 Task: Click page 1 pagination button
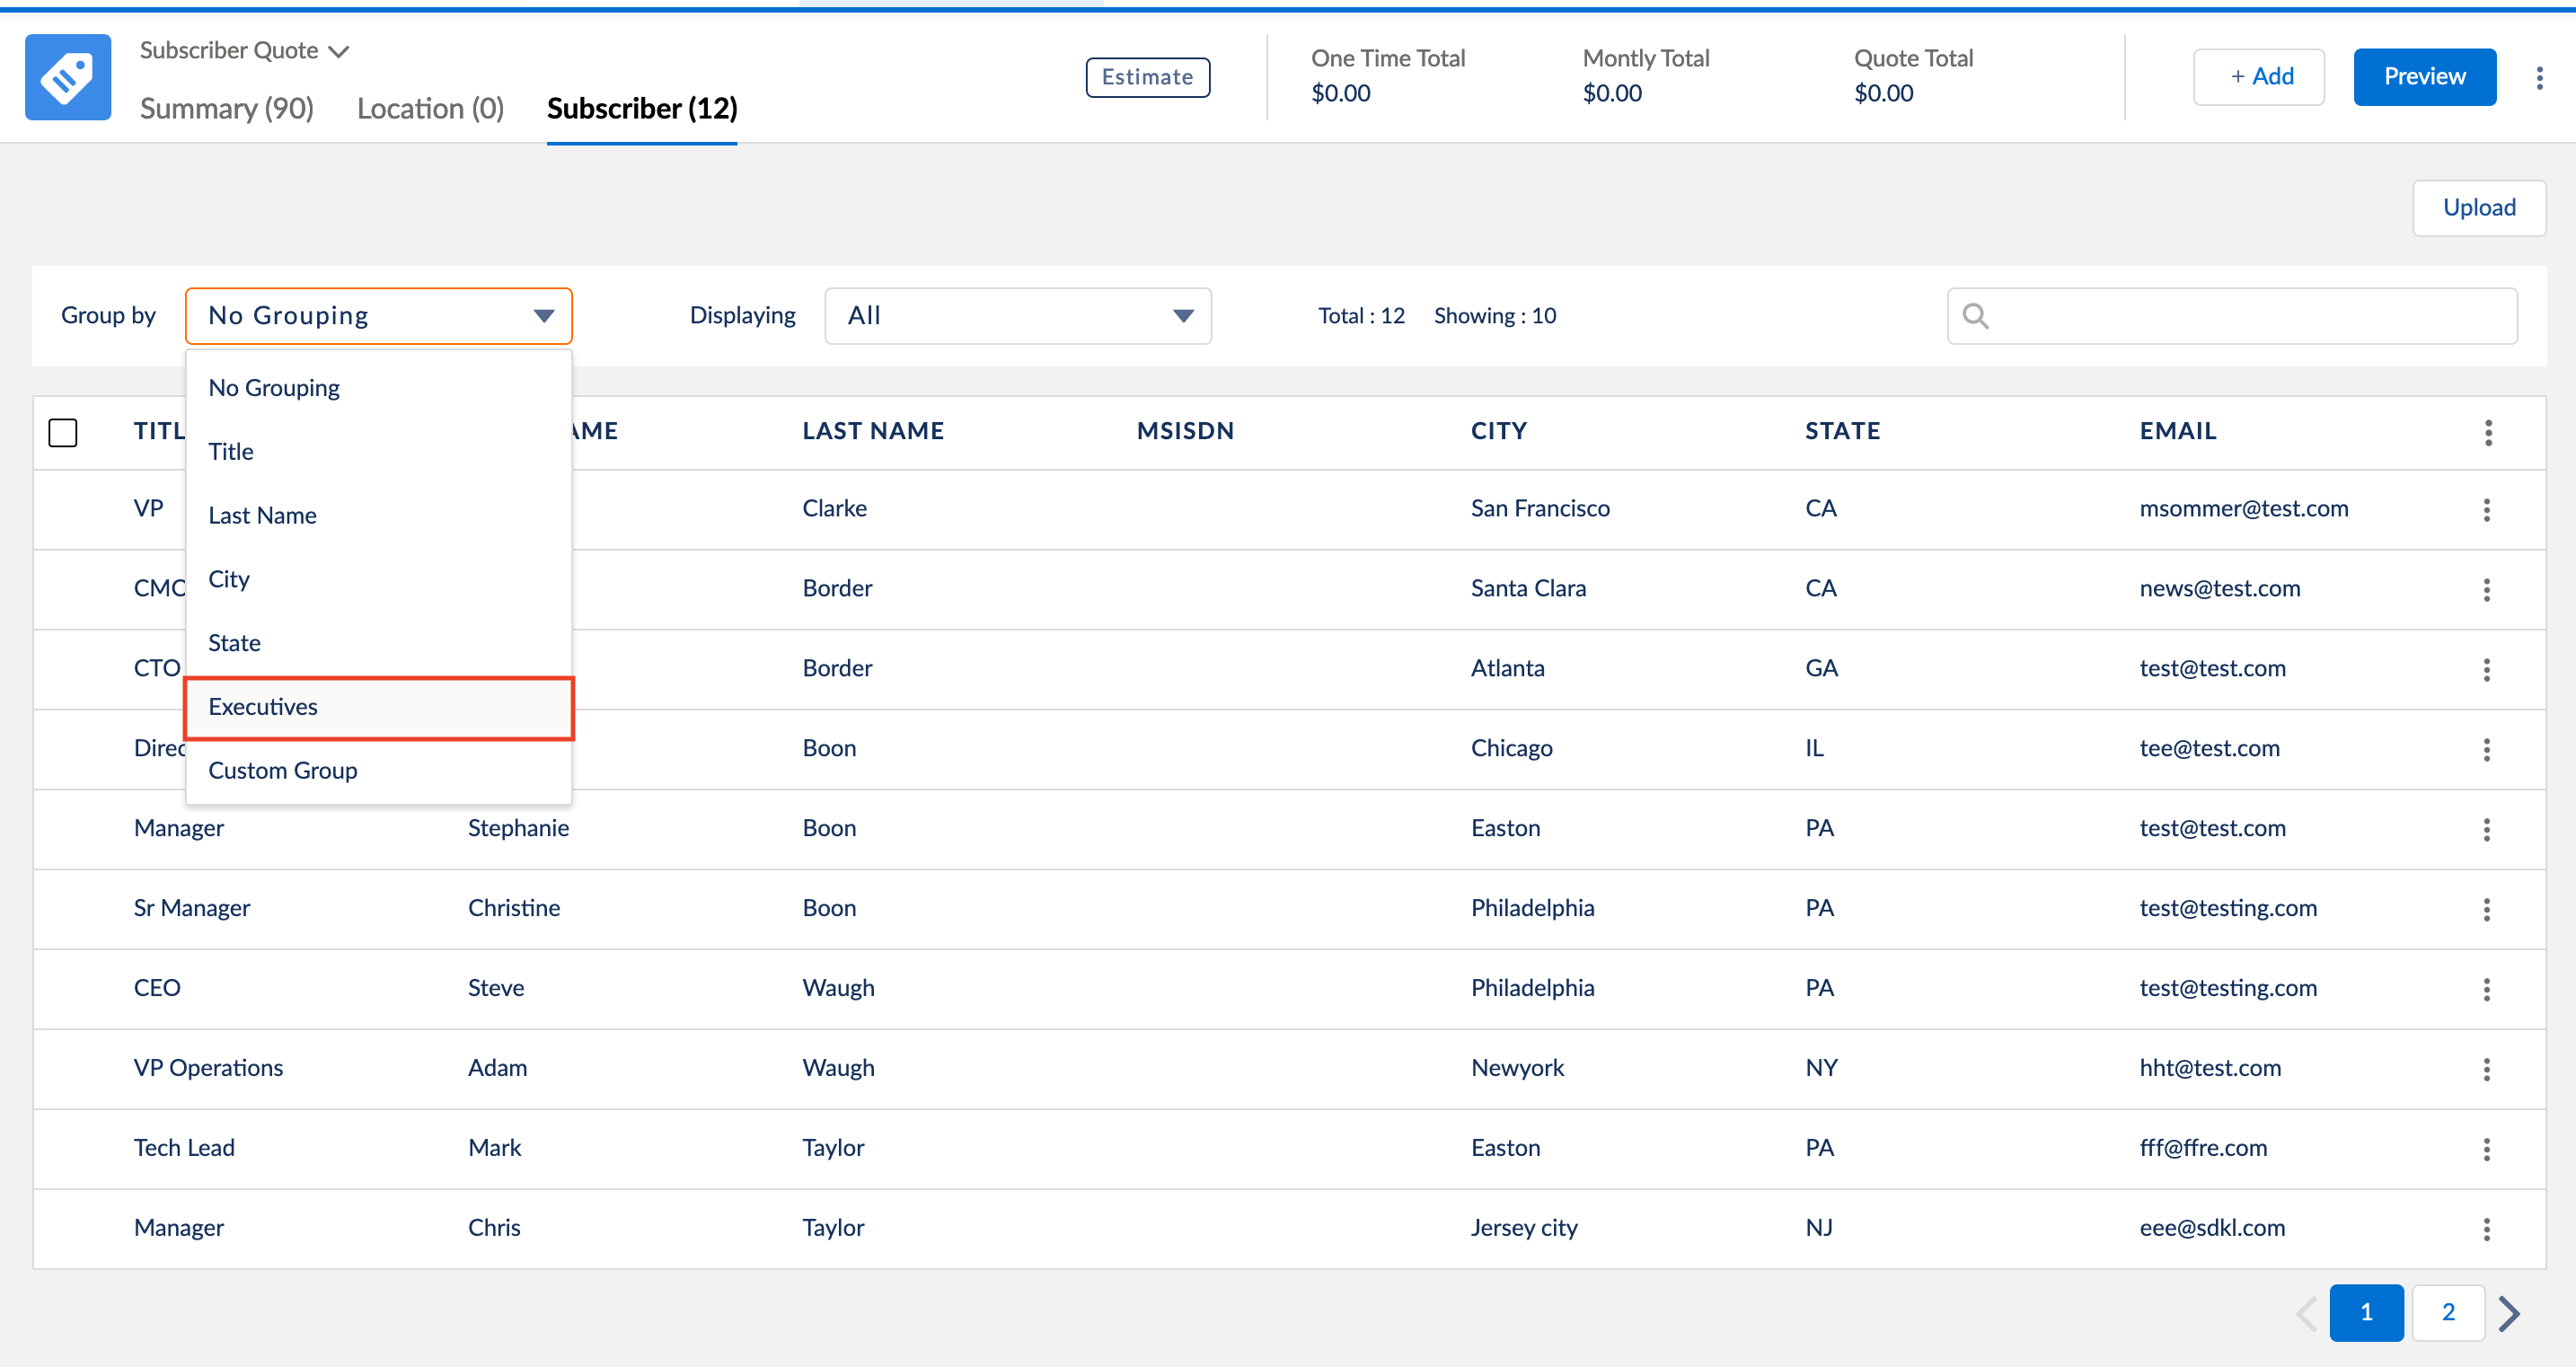pyautogui.click(x=2366, y=1312)
